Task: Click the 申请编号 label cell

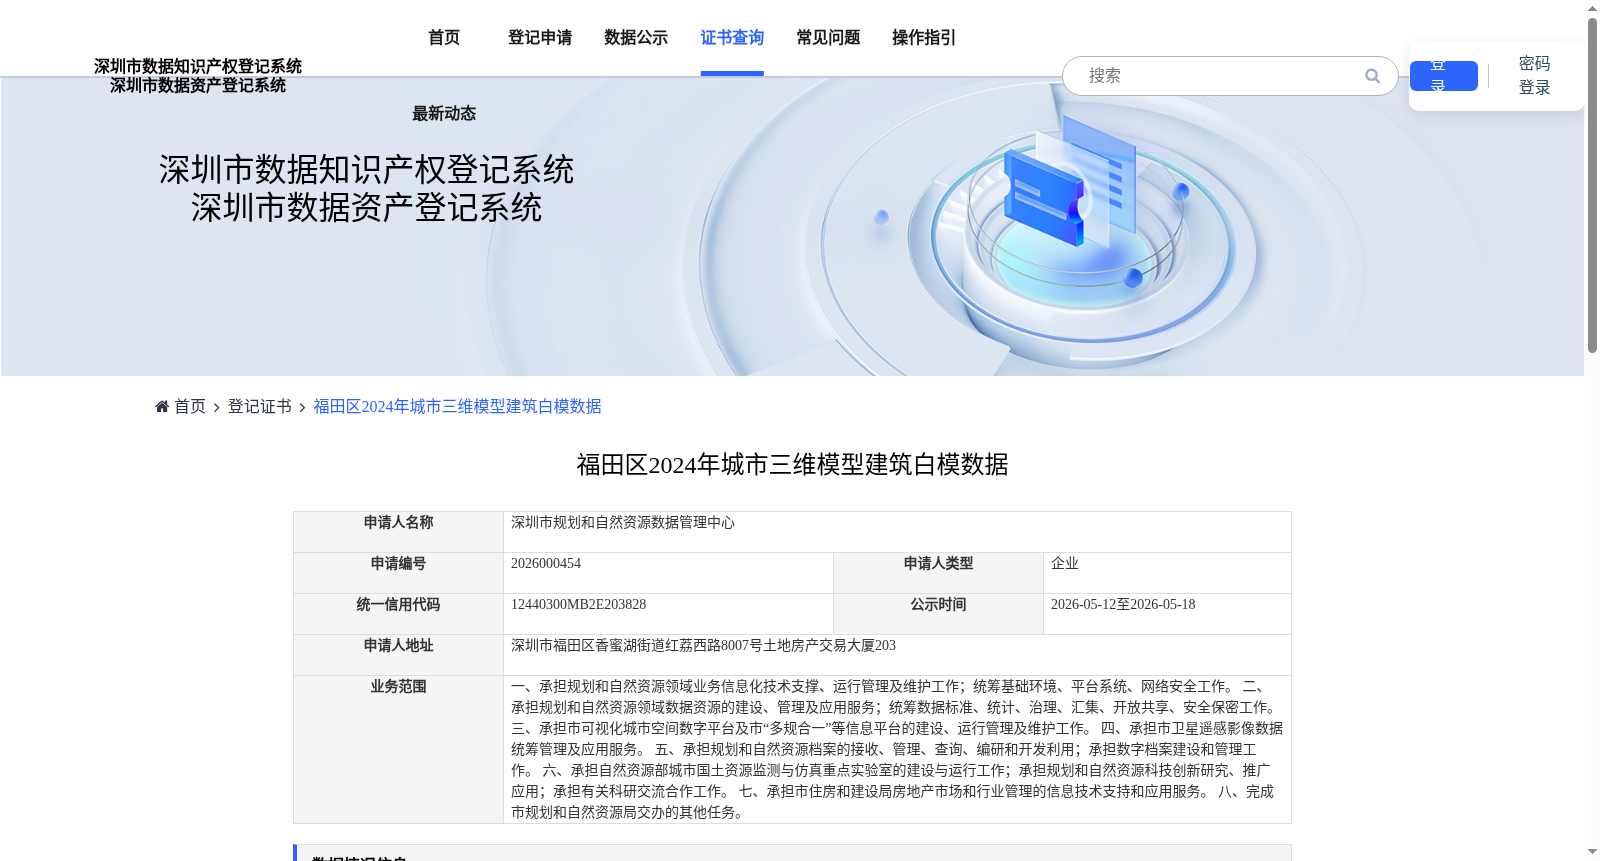Action: [x=398, y=573]
